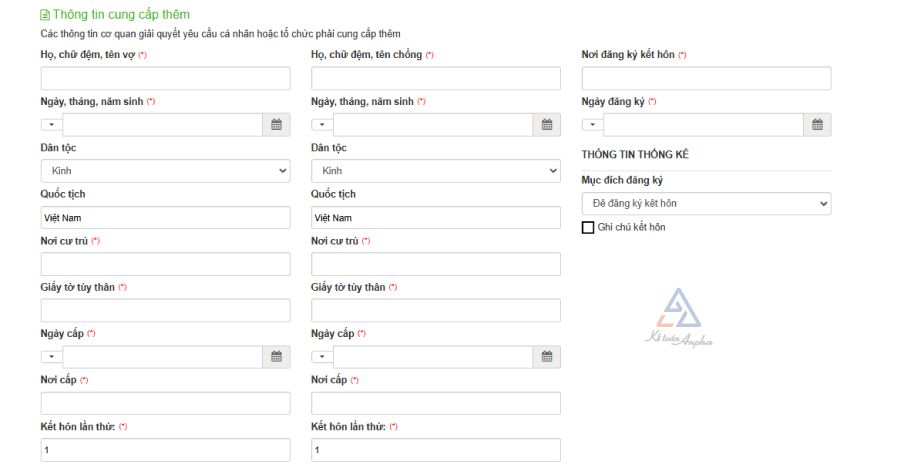
Task: Click wife's Nơi cư trú input
Action: click(x=165, y=264)
